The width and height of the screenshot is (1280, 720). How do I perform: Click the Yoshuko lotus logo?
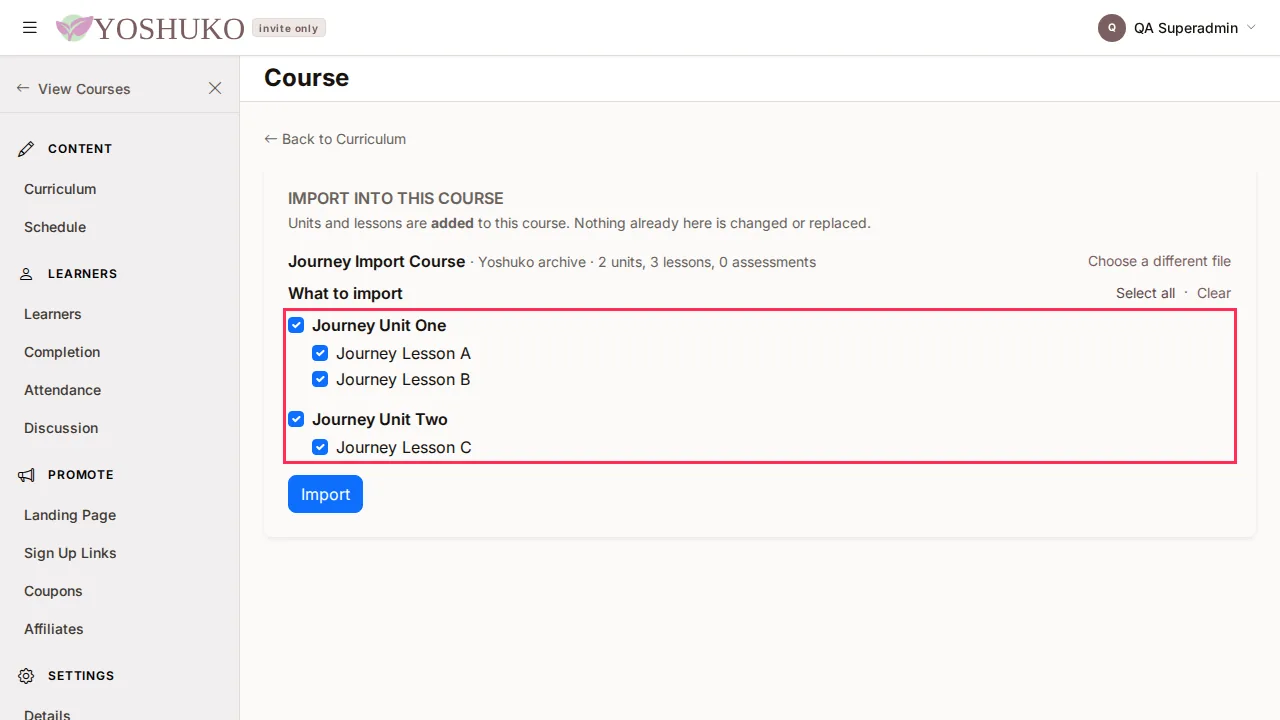click(74, 28)
